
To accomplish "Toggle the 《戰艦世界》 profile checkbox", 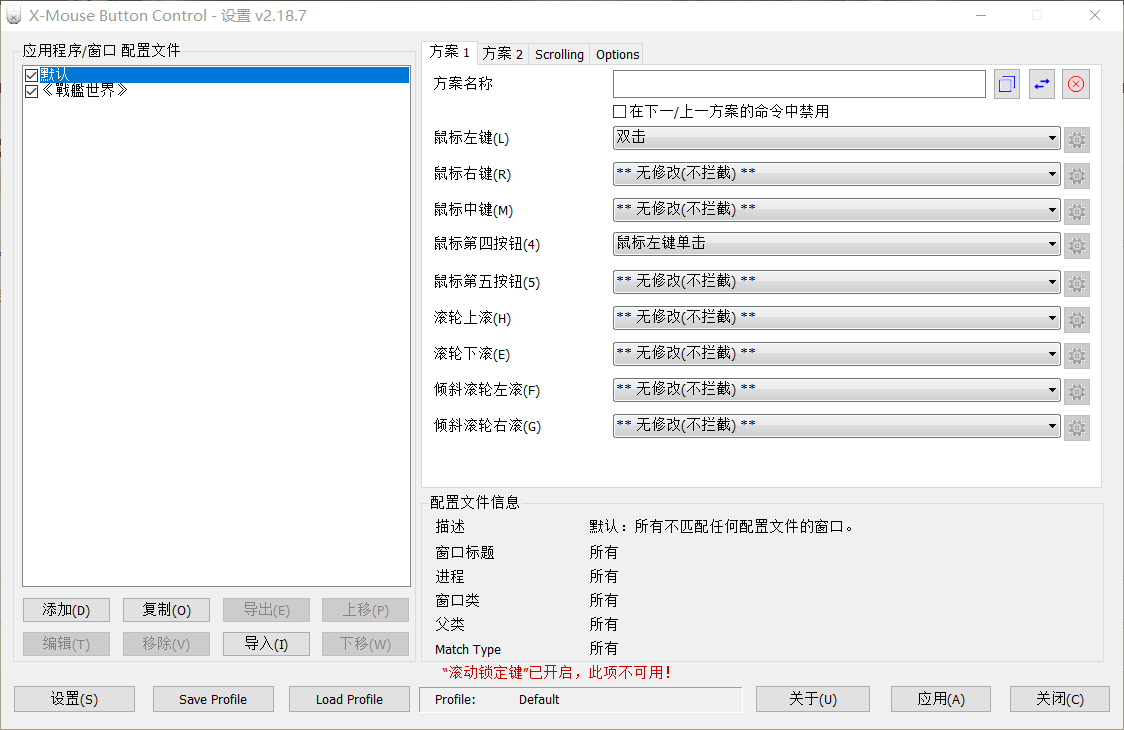I will point(31,91).
